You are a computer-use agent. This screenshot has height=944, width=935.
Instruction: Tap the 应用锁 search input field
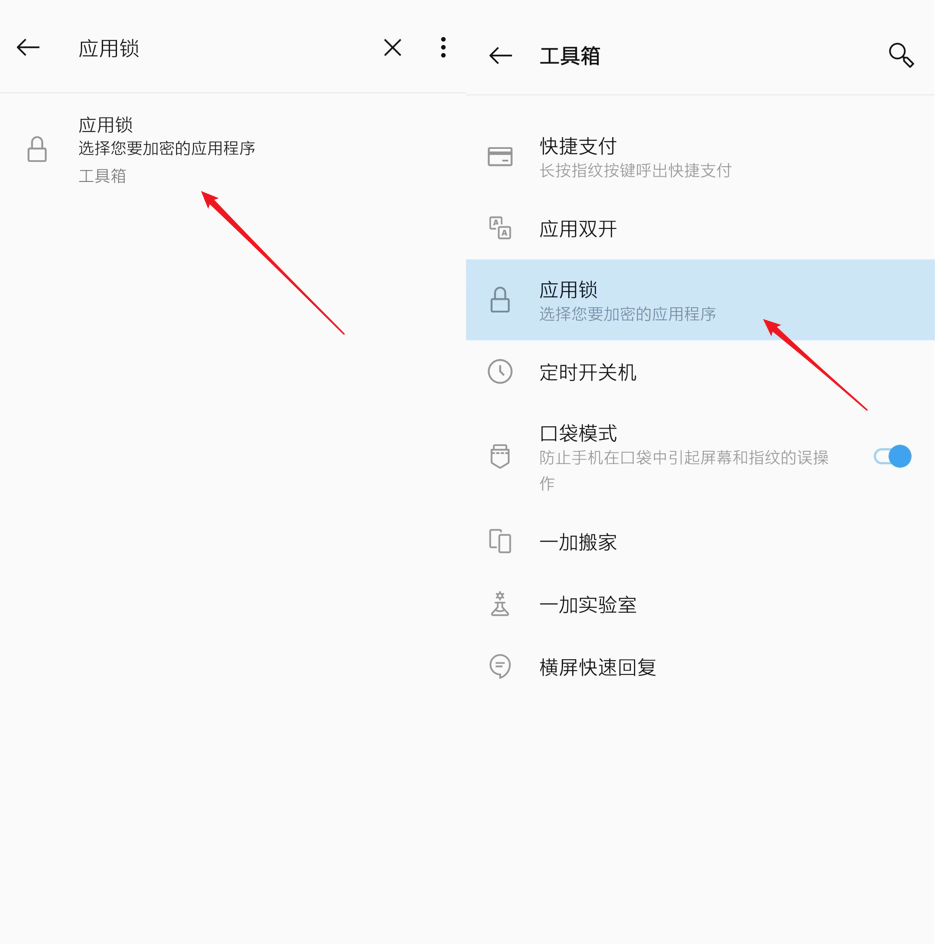[224, 48]
